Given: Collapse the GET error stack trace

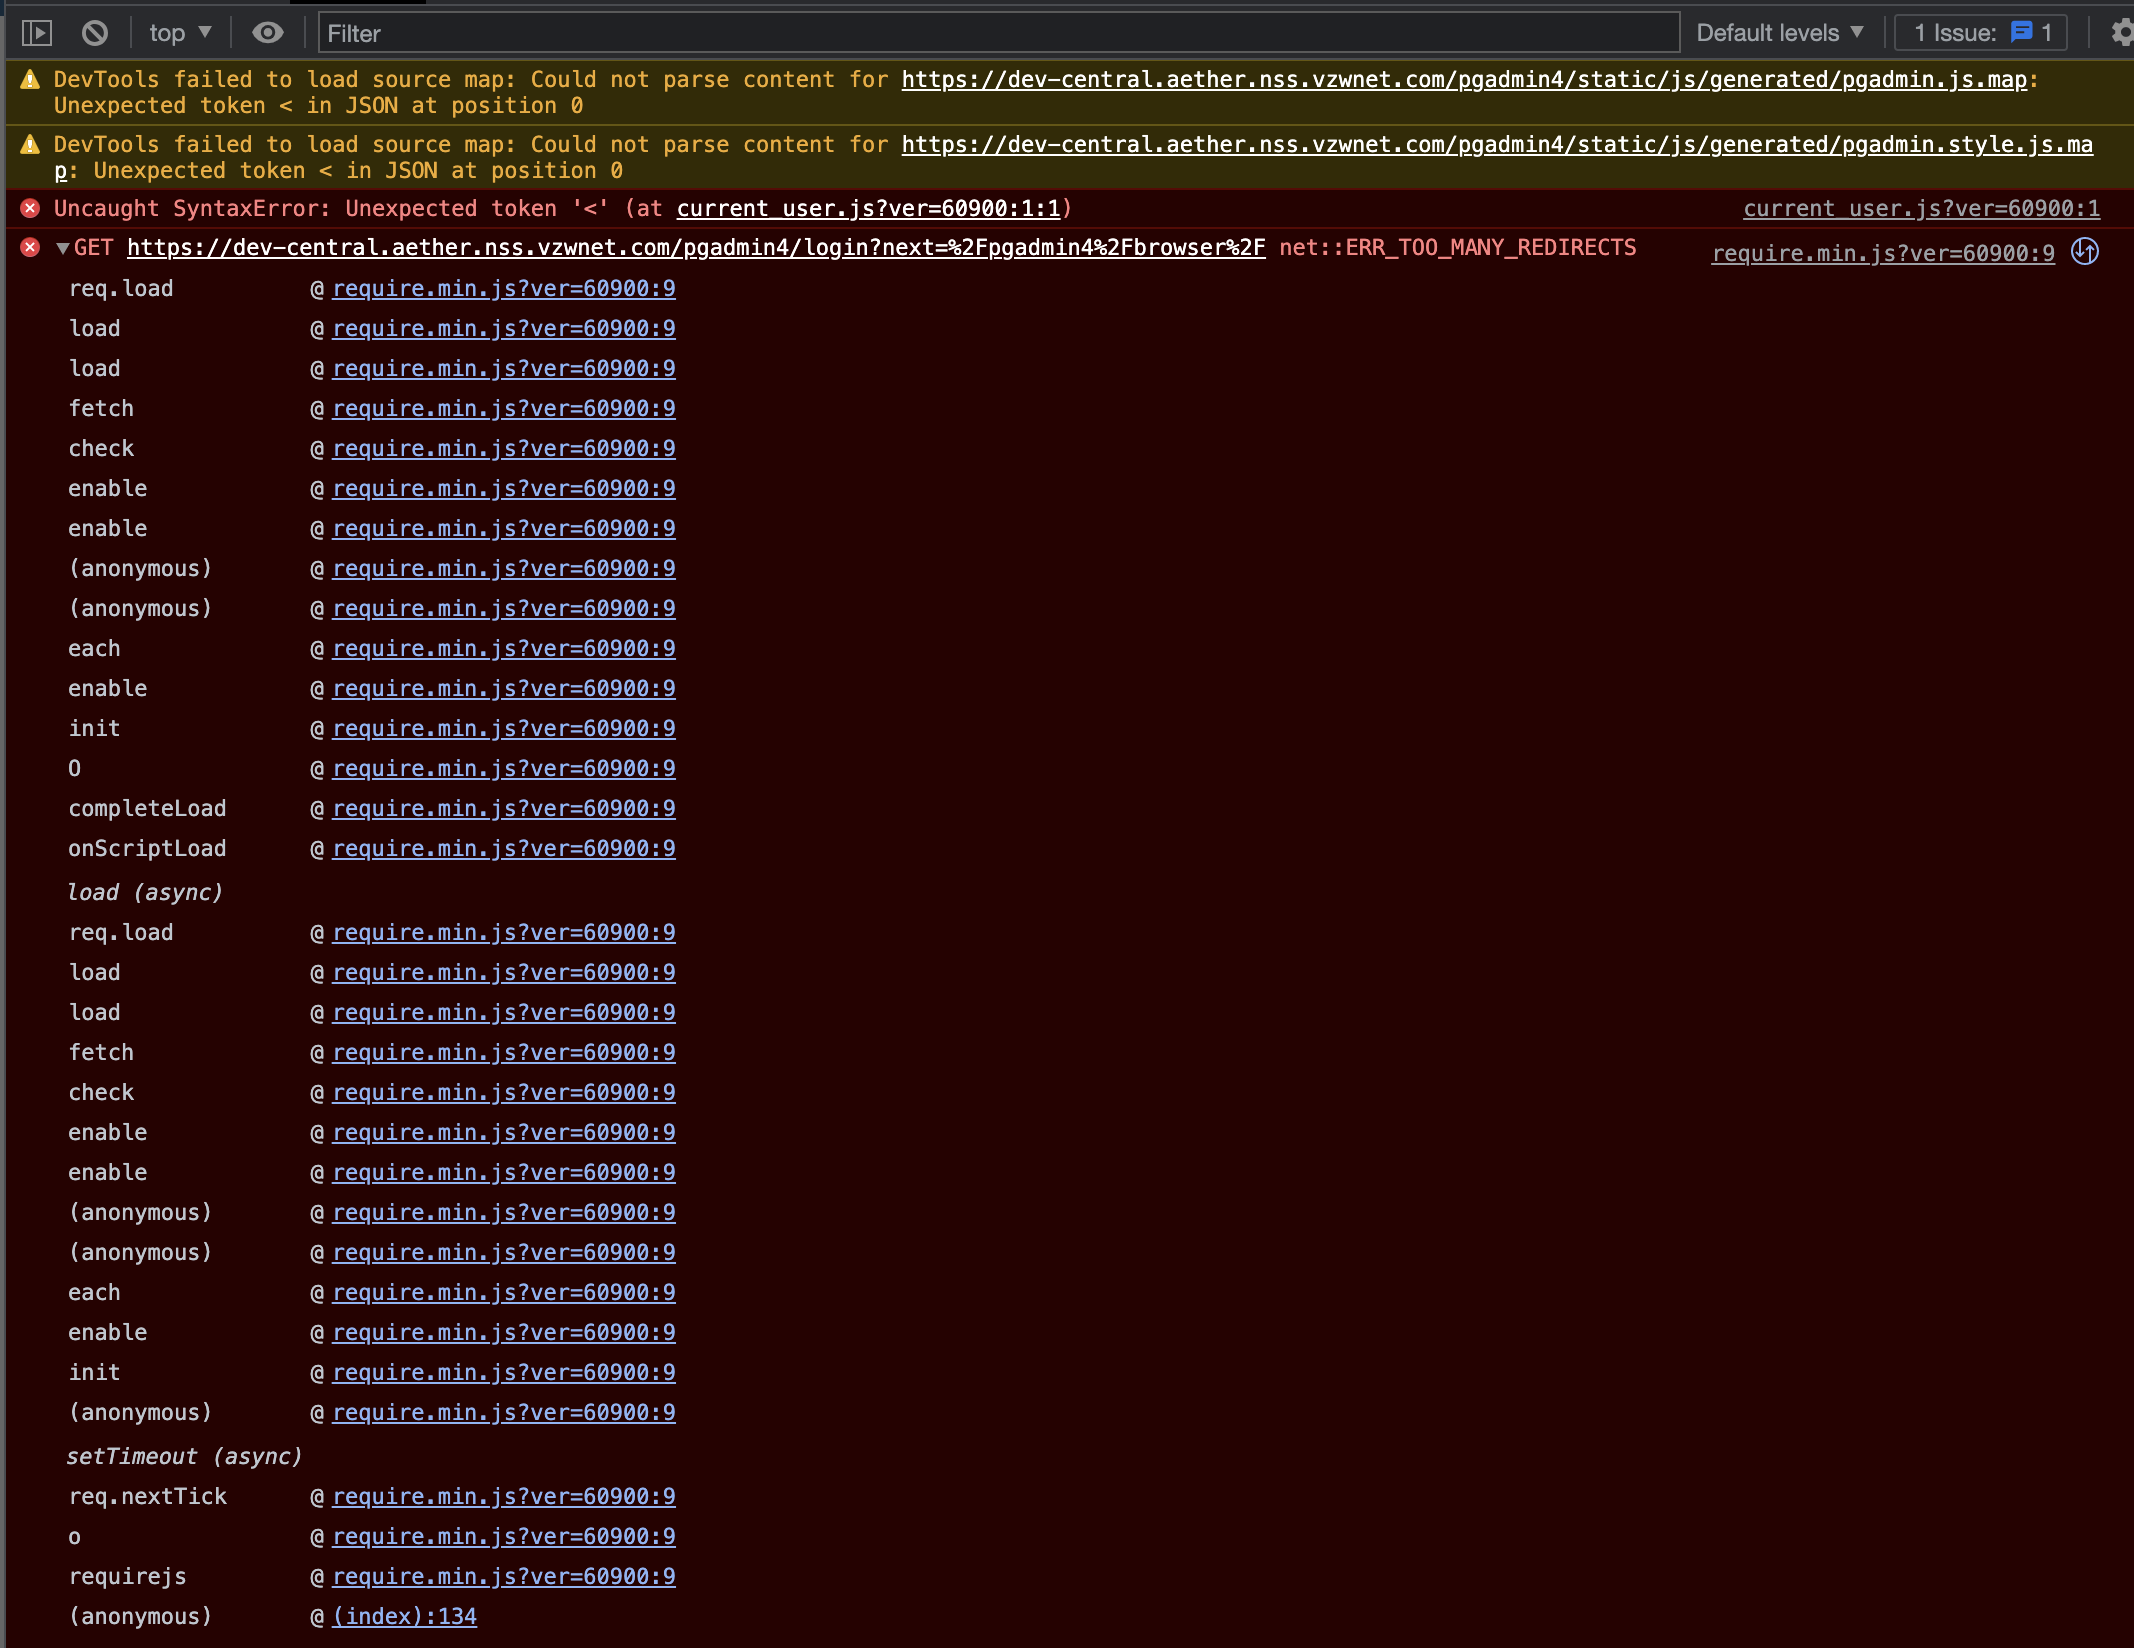Looking at the screenshot, I should tap(62, 248).
